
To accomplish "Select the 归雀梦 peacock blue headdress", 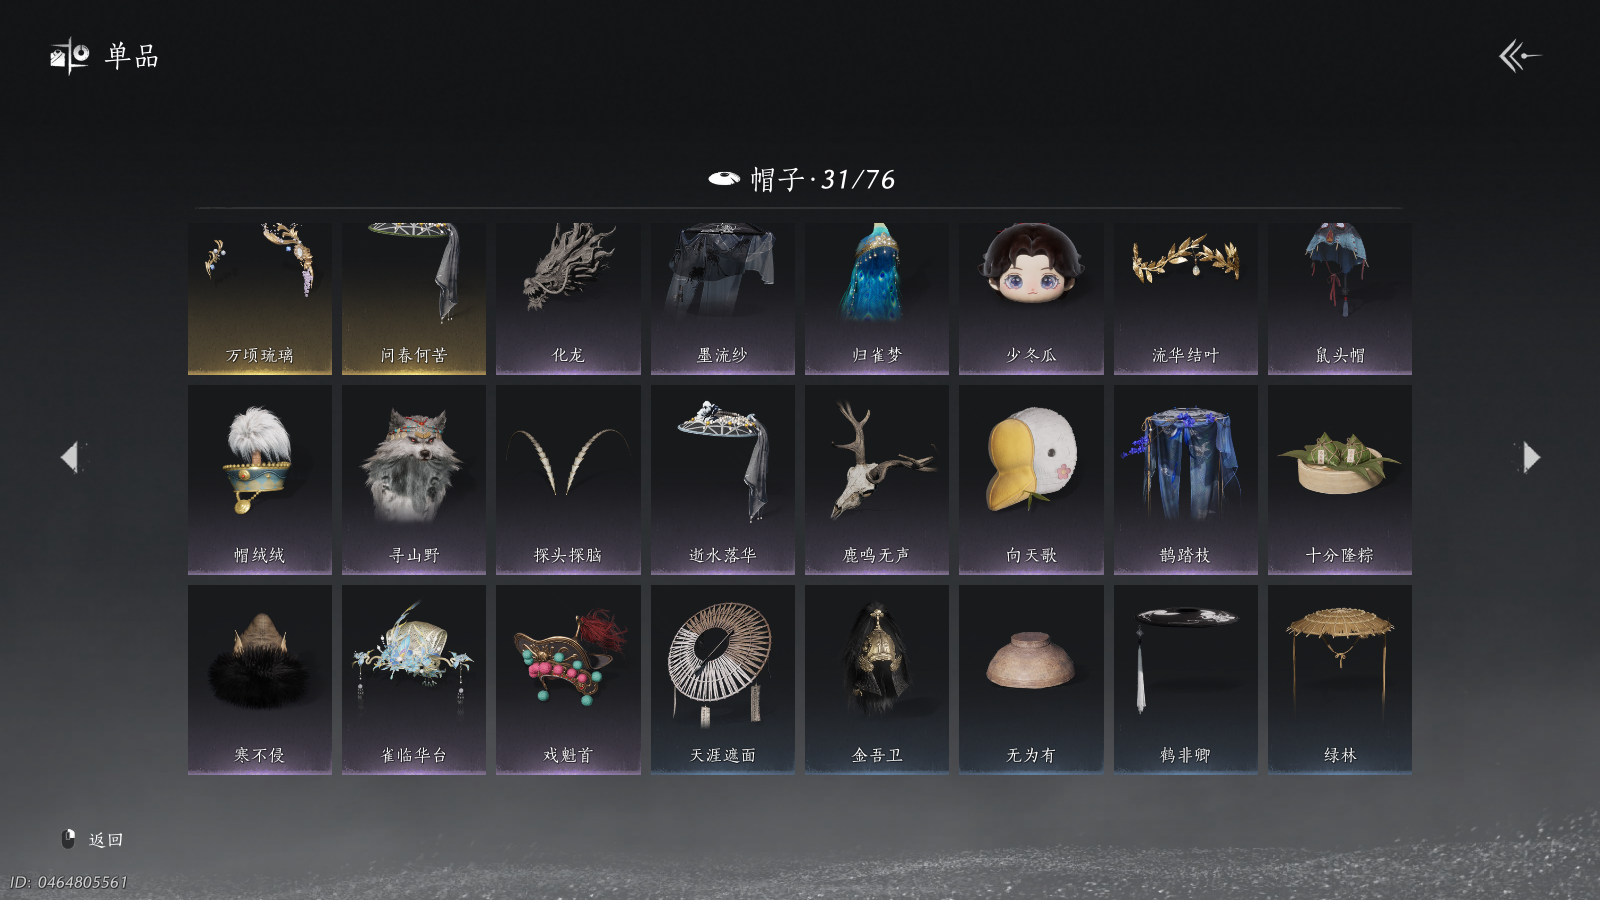I will coord(877,298).
